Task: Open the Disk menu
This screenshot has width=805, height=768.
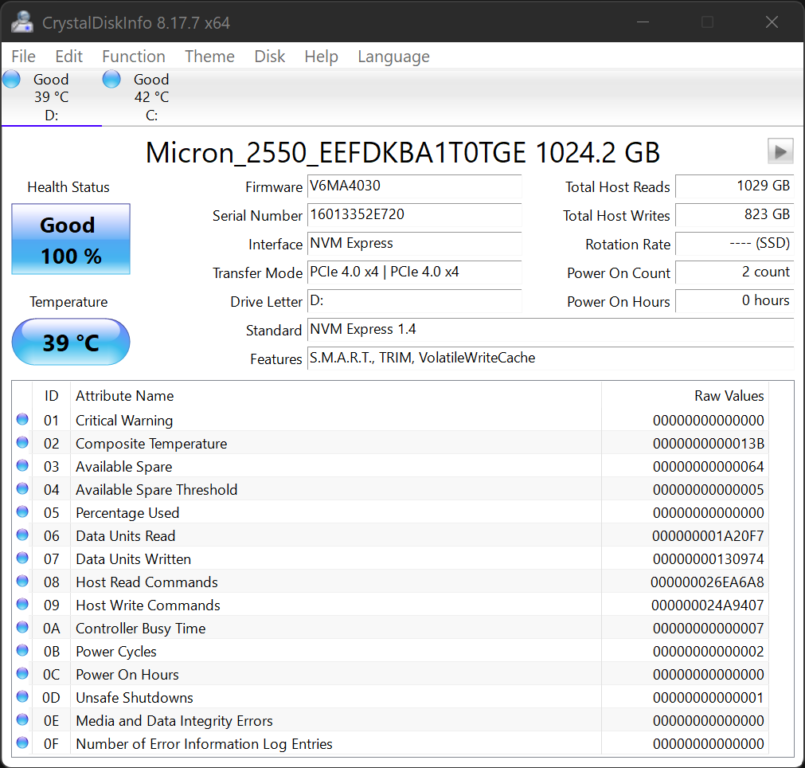Action: coord(269,56)
